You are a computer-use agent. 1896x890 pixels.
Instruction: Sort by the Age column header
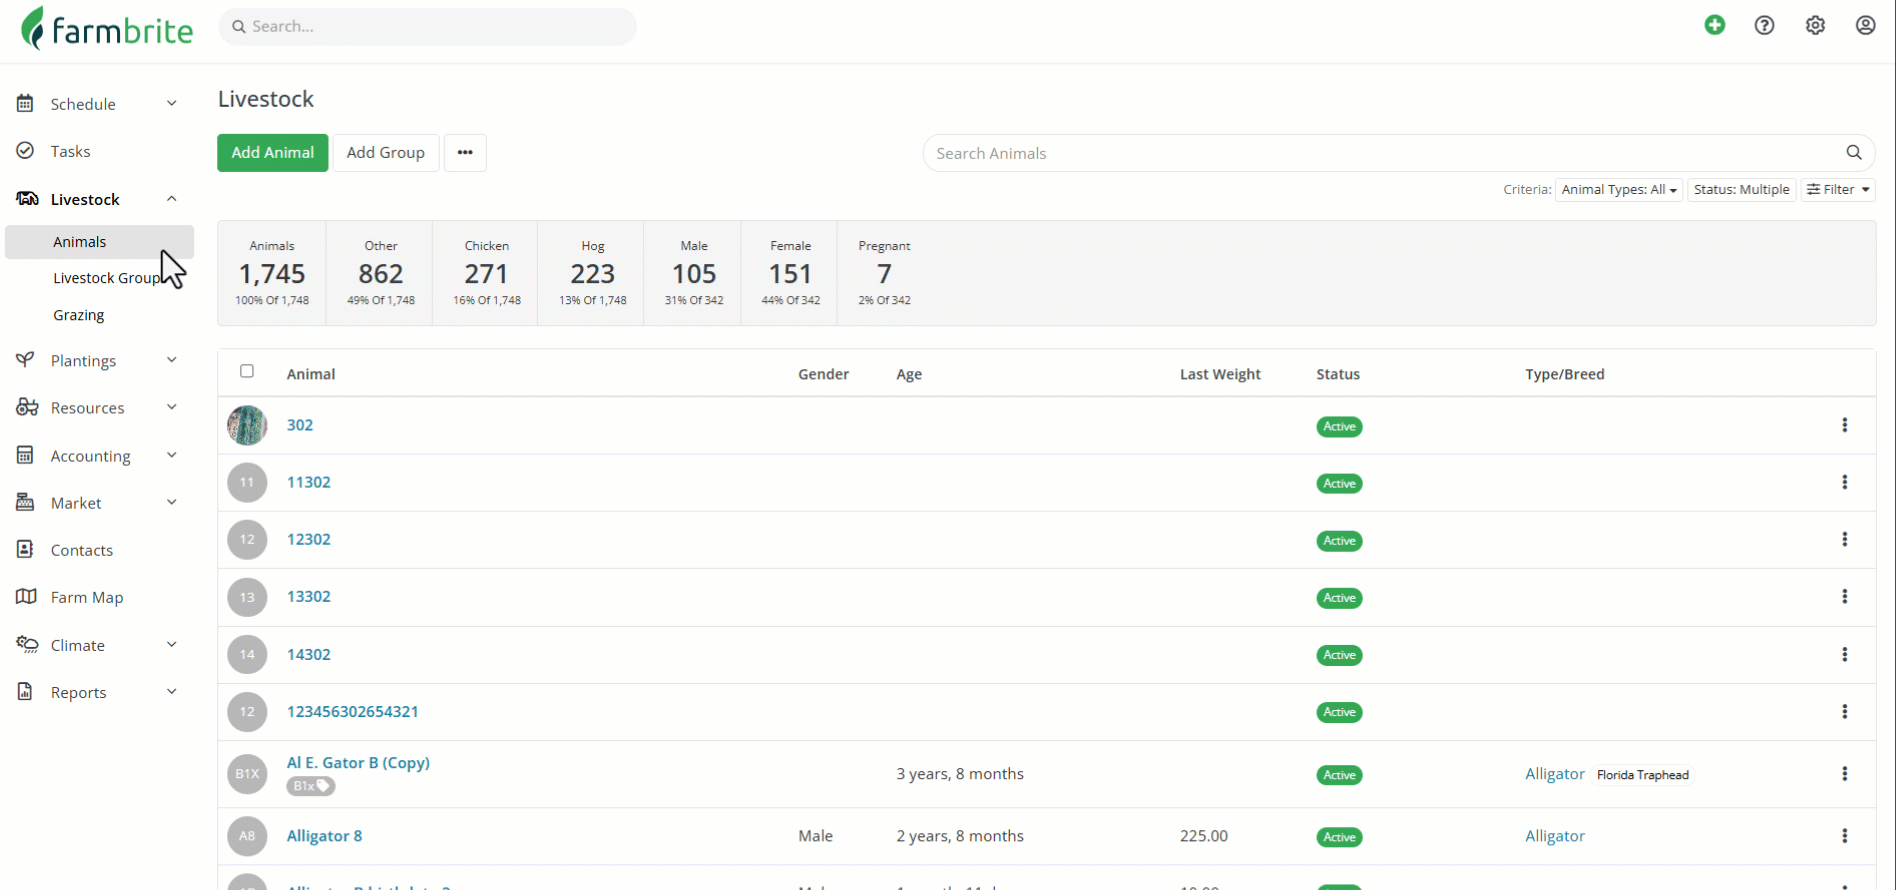pos(909,374)
